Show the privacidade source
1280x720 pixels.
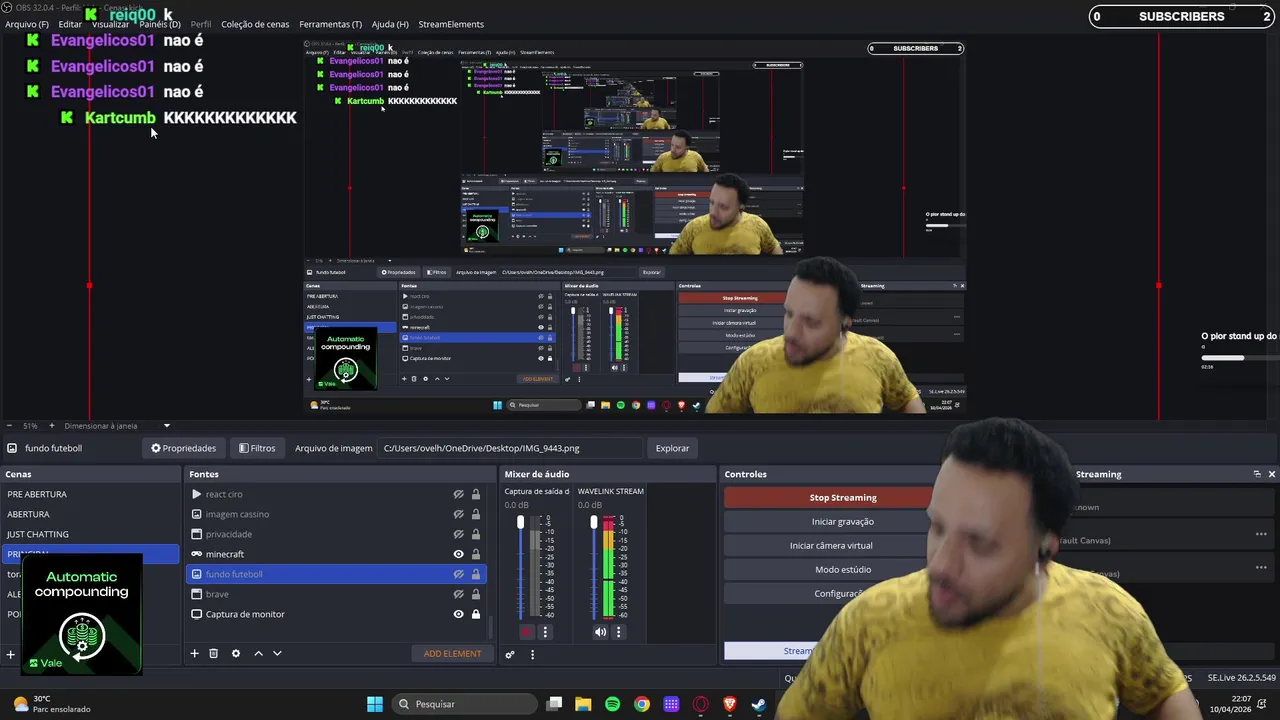[459, 534]
